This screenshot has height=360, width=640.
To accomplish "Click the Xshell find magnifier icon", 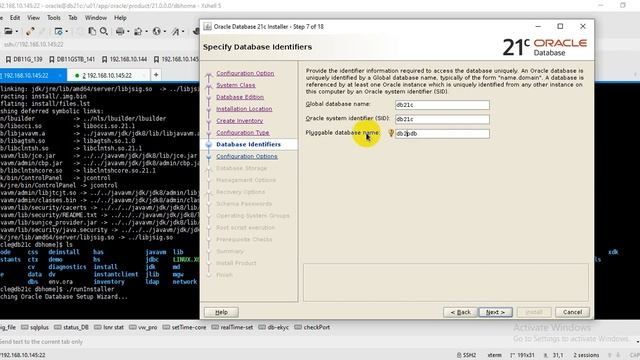I will tap(104, 31).
